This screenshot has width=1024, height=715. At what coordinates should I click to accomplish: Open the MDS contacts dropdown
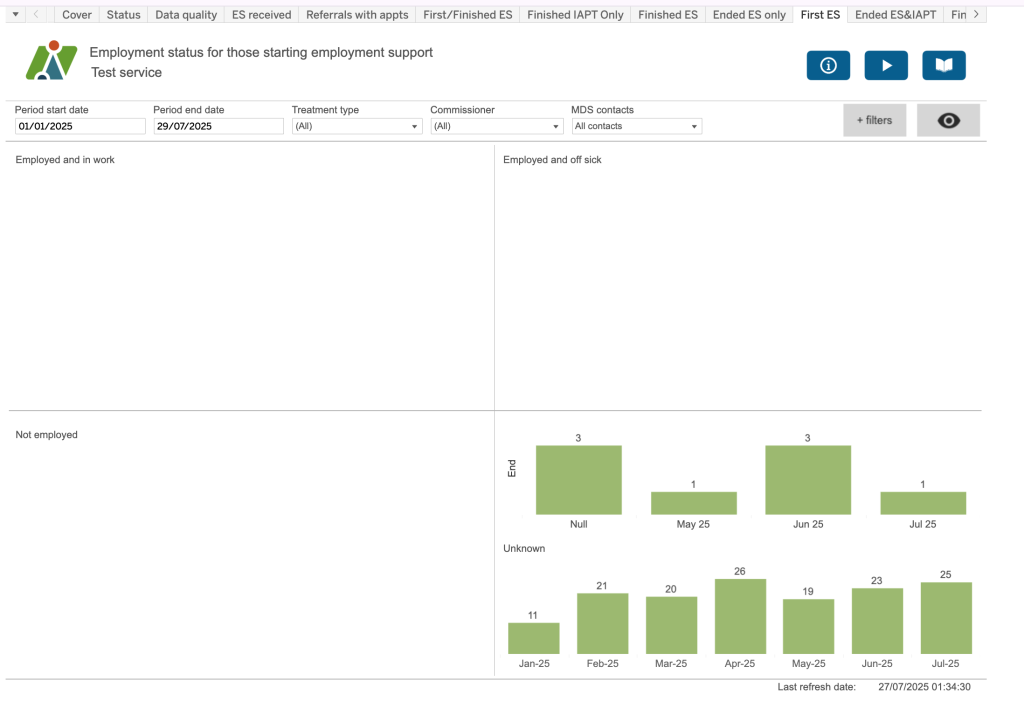click(636, 126)
